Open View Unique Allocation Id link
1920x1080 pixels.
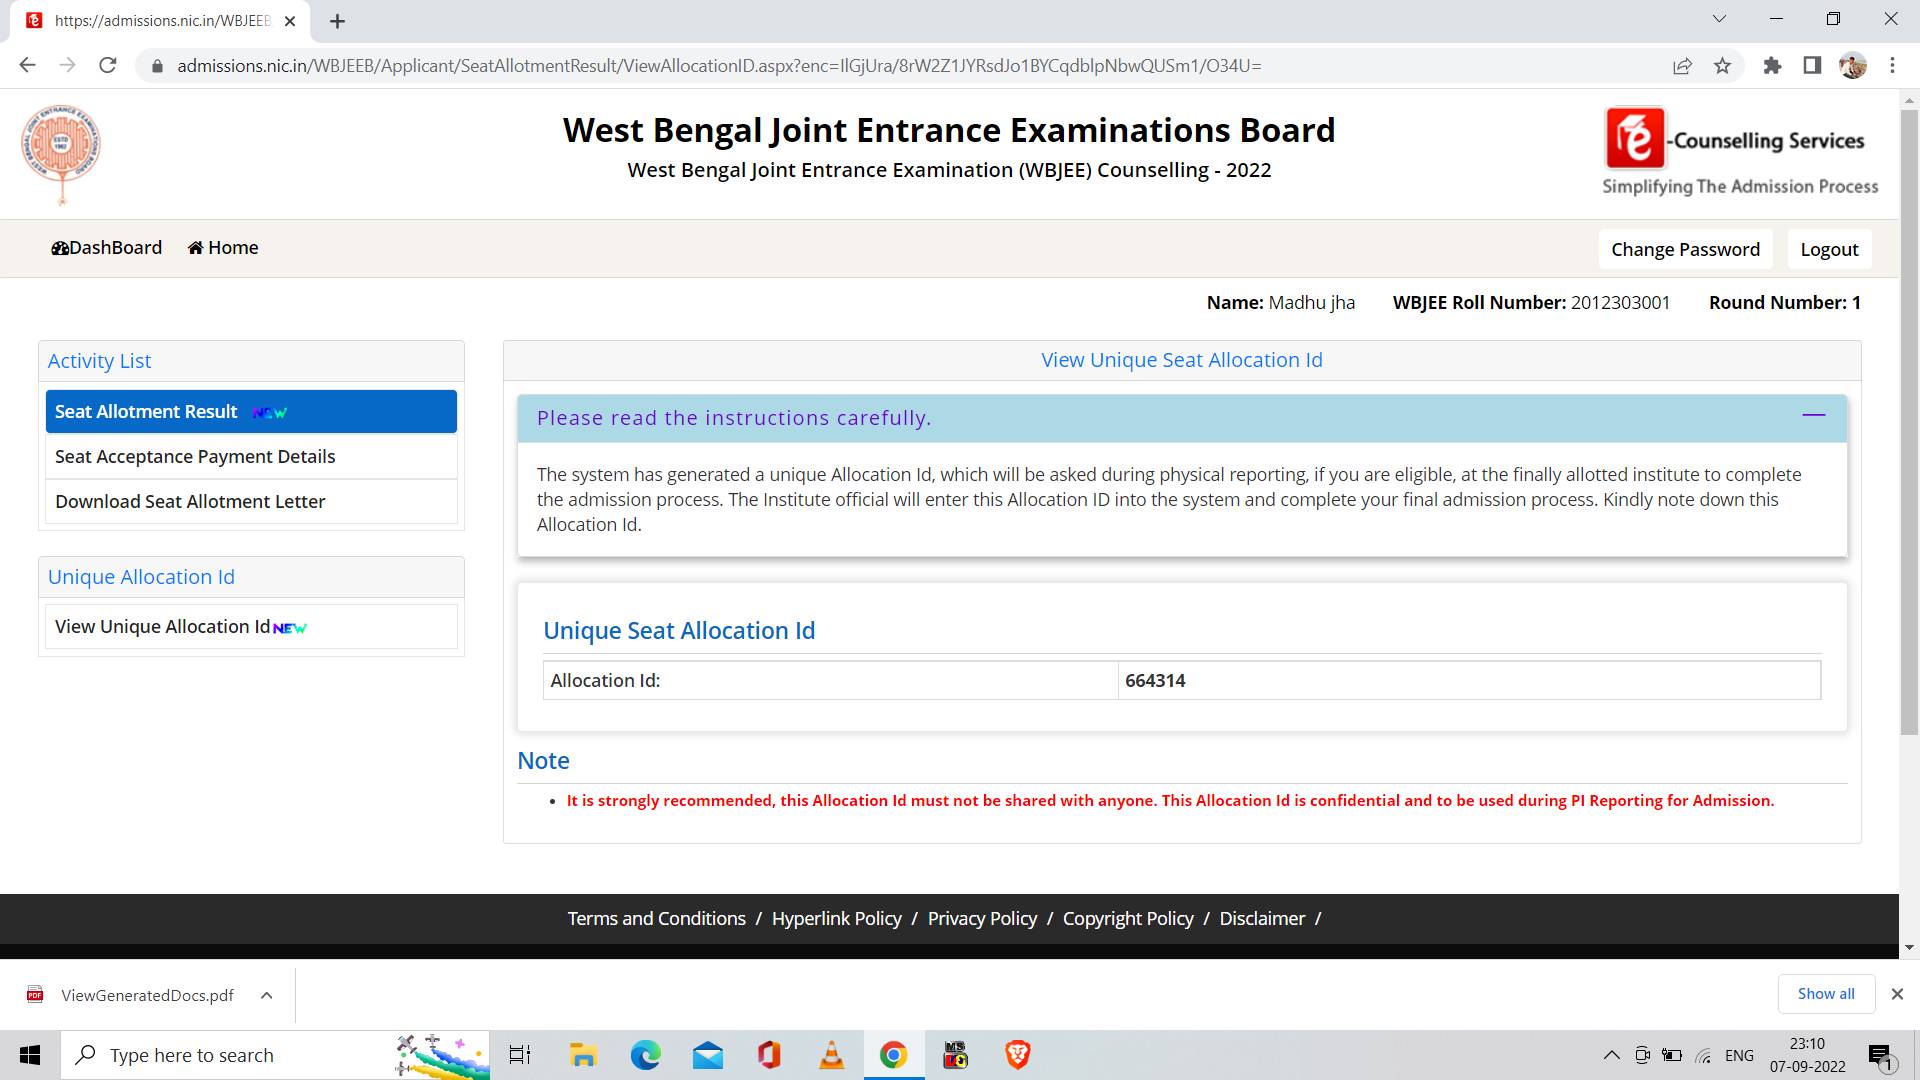[251, 627]
